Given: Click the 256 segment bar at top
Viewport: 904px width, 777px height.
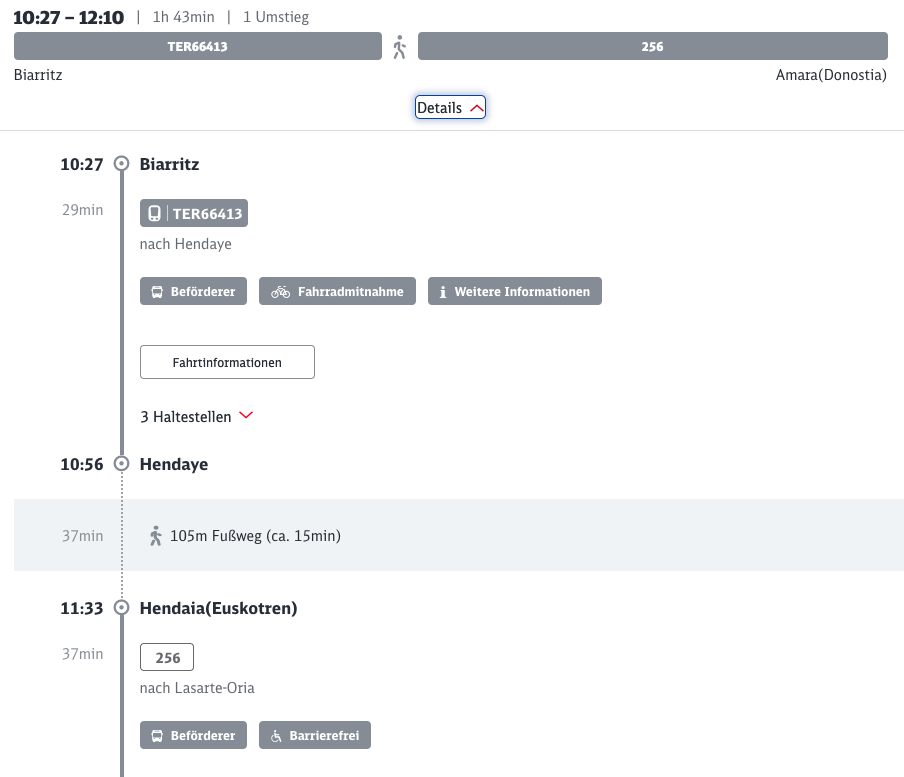Looking at the screenshot, I should tap(652, 46).
